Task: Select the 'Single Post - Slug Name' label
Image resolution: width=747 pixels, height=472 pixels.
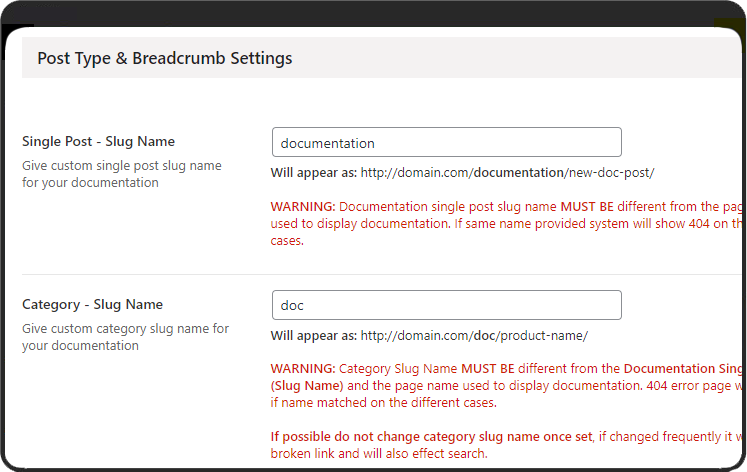Action: 98,142
